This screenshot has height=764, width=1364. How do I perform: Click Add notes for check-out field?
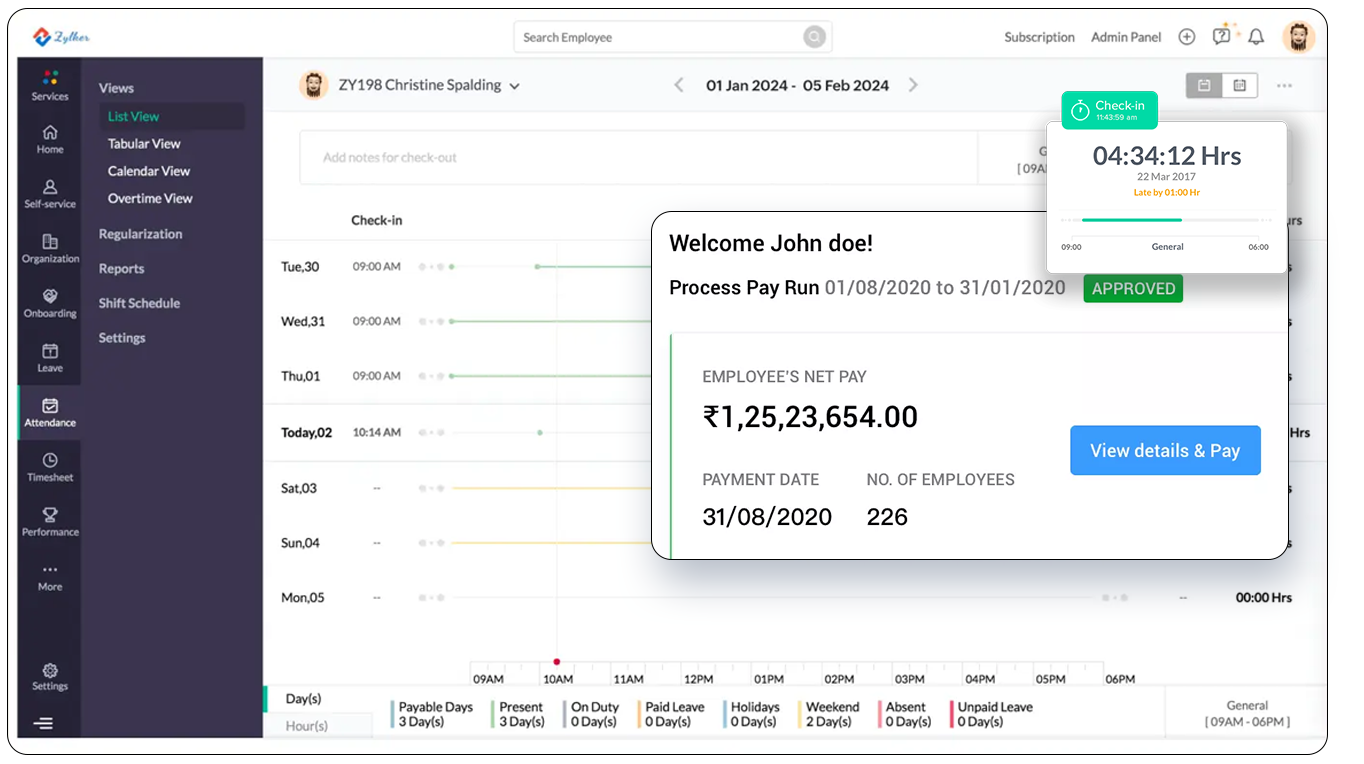638,158
